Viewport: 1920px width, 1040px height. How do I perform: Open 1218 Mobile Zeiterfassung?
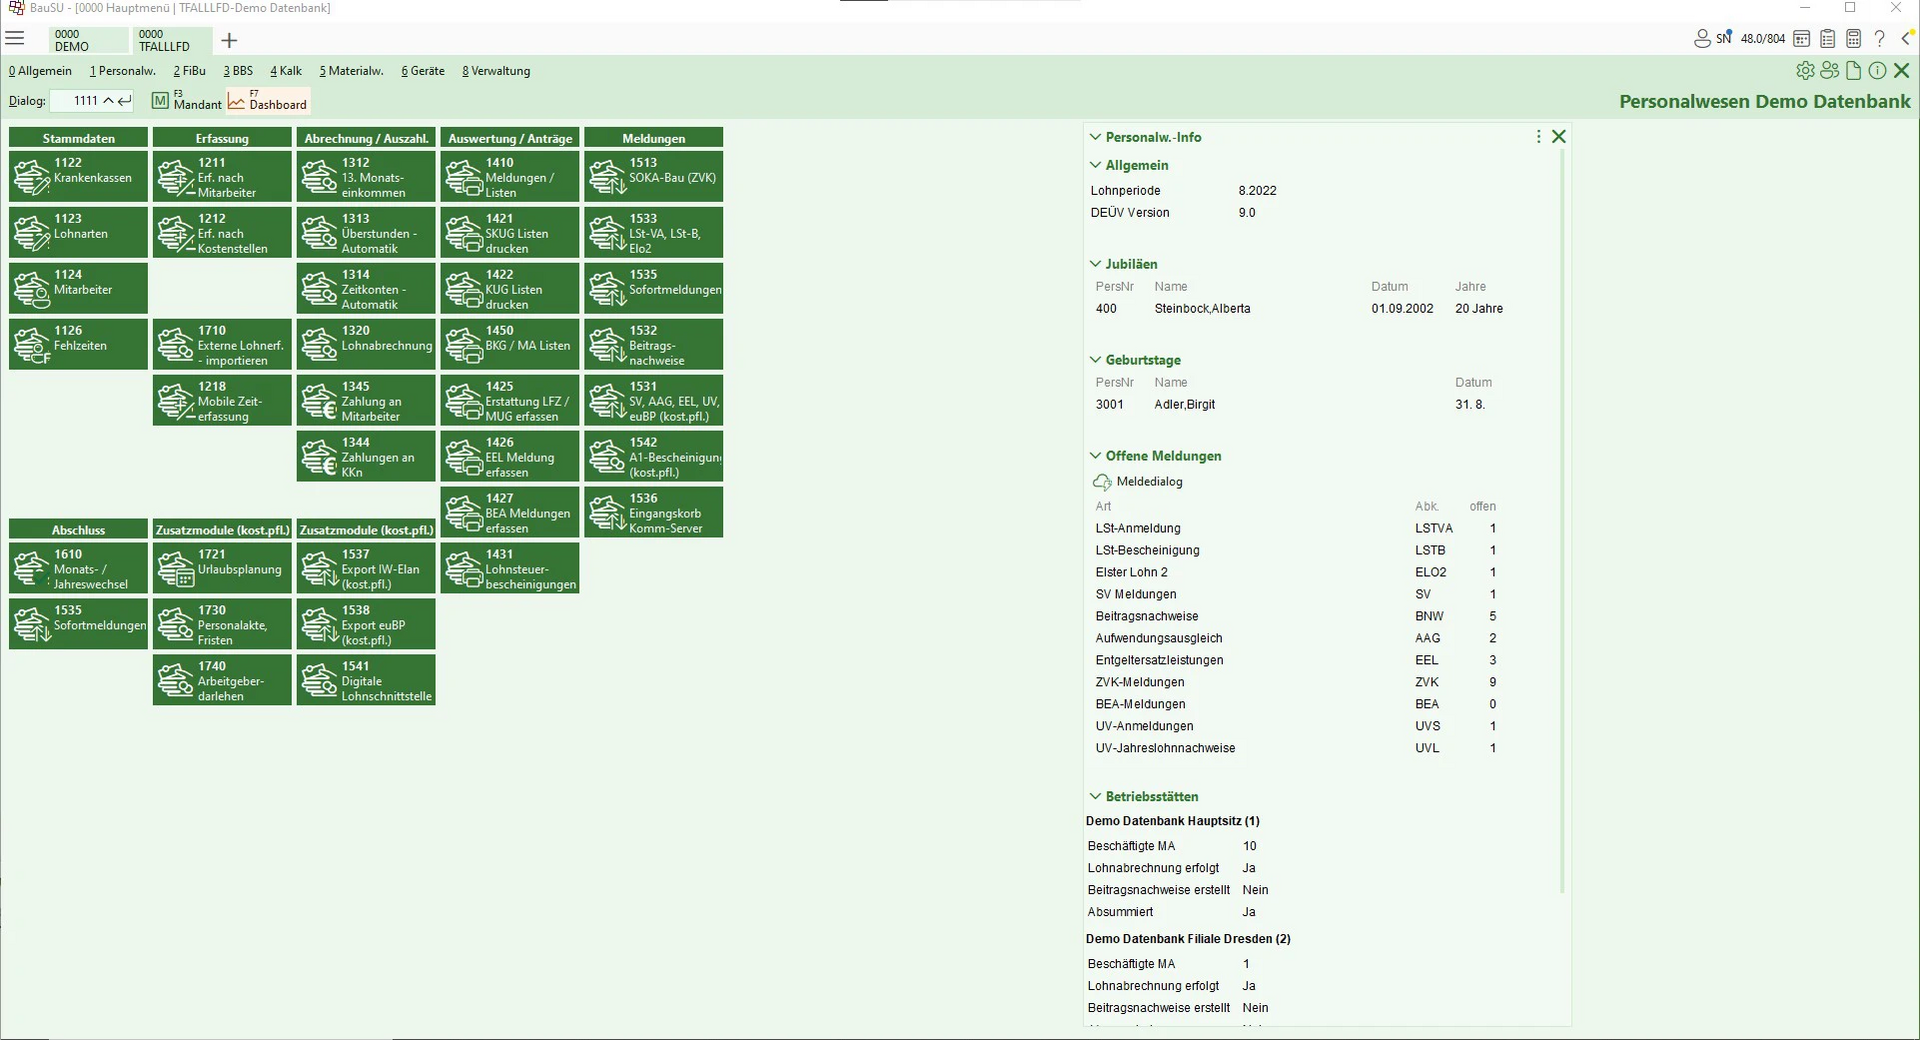(x=221, y=400)
